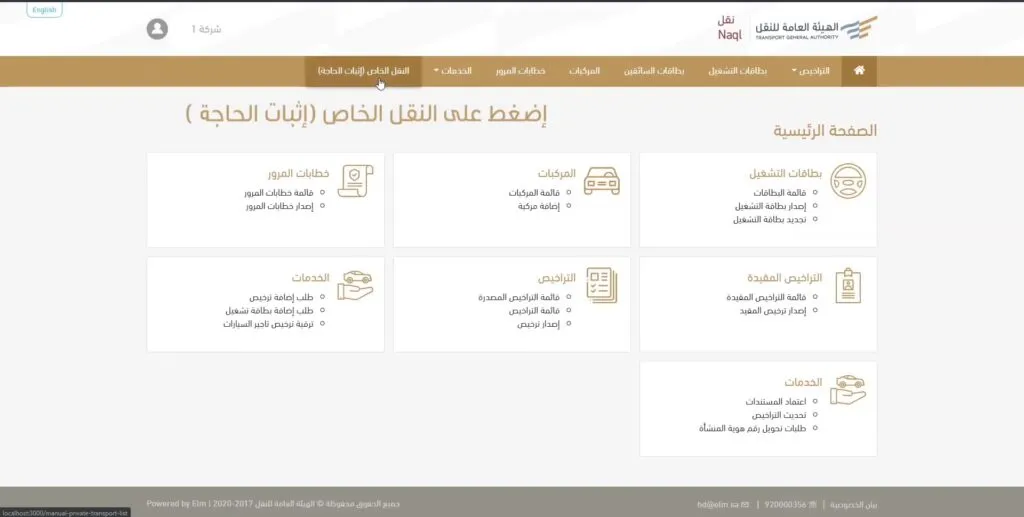Open النقل الخاص (إثبات الحاجة) menu item
The image size is (1024, 517).
click(364, 70)
